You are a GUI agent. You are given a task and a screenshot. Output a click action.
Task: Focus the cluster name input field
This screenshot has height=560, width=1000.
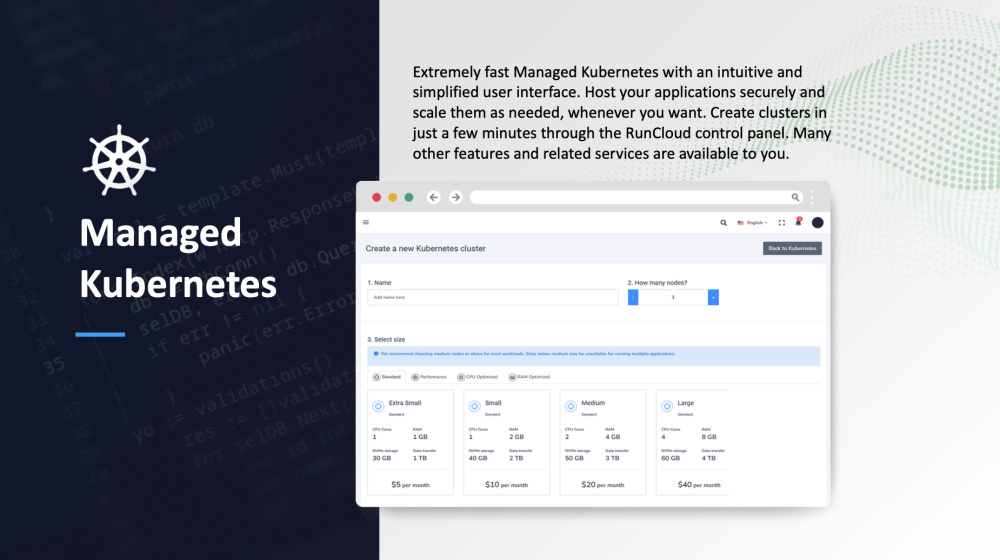(x=493, y=297)
